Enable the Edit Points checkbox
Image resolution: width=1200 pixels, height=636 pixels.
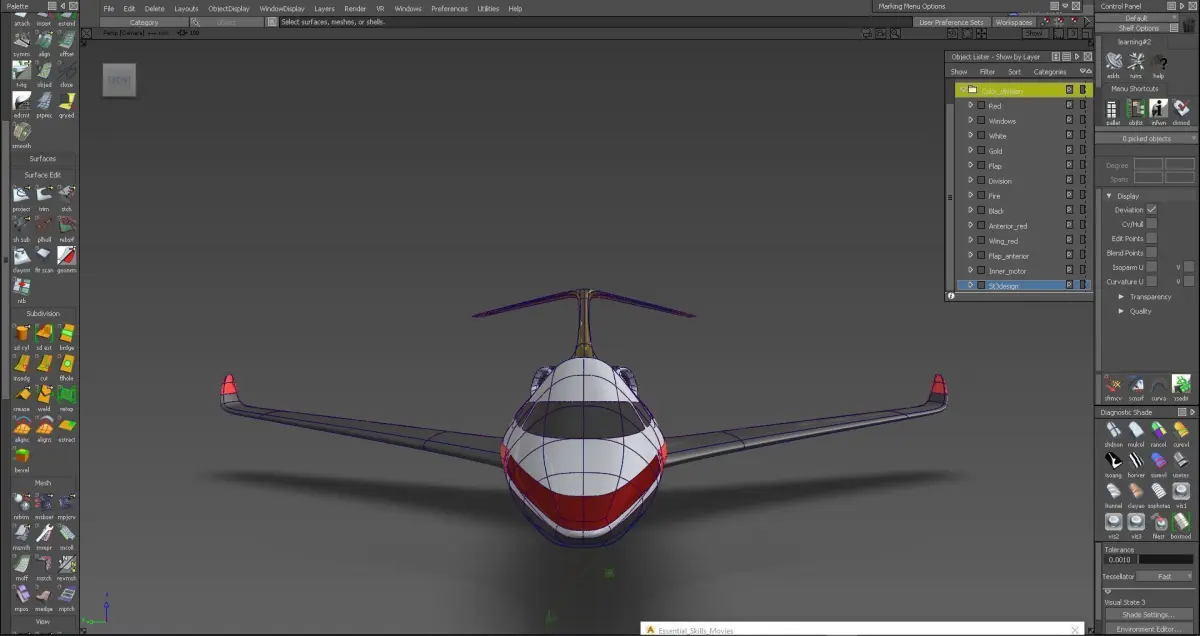tap(1151, 238)
